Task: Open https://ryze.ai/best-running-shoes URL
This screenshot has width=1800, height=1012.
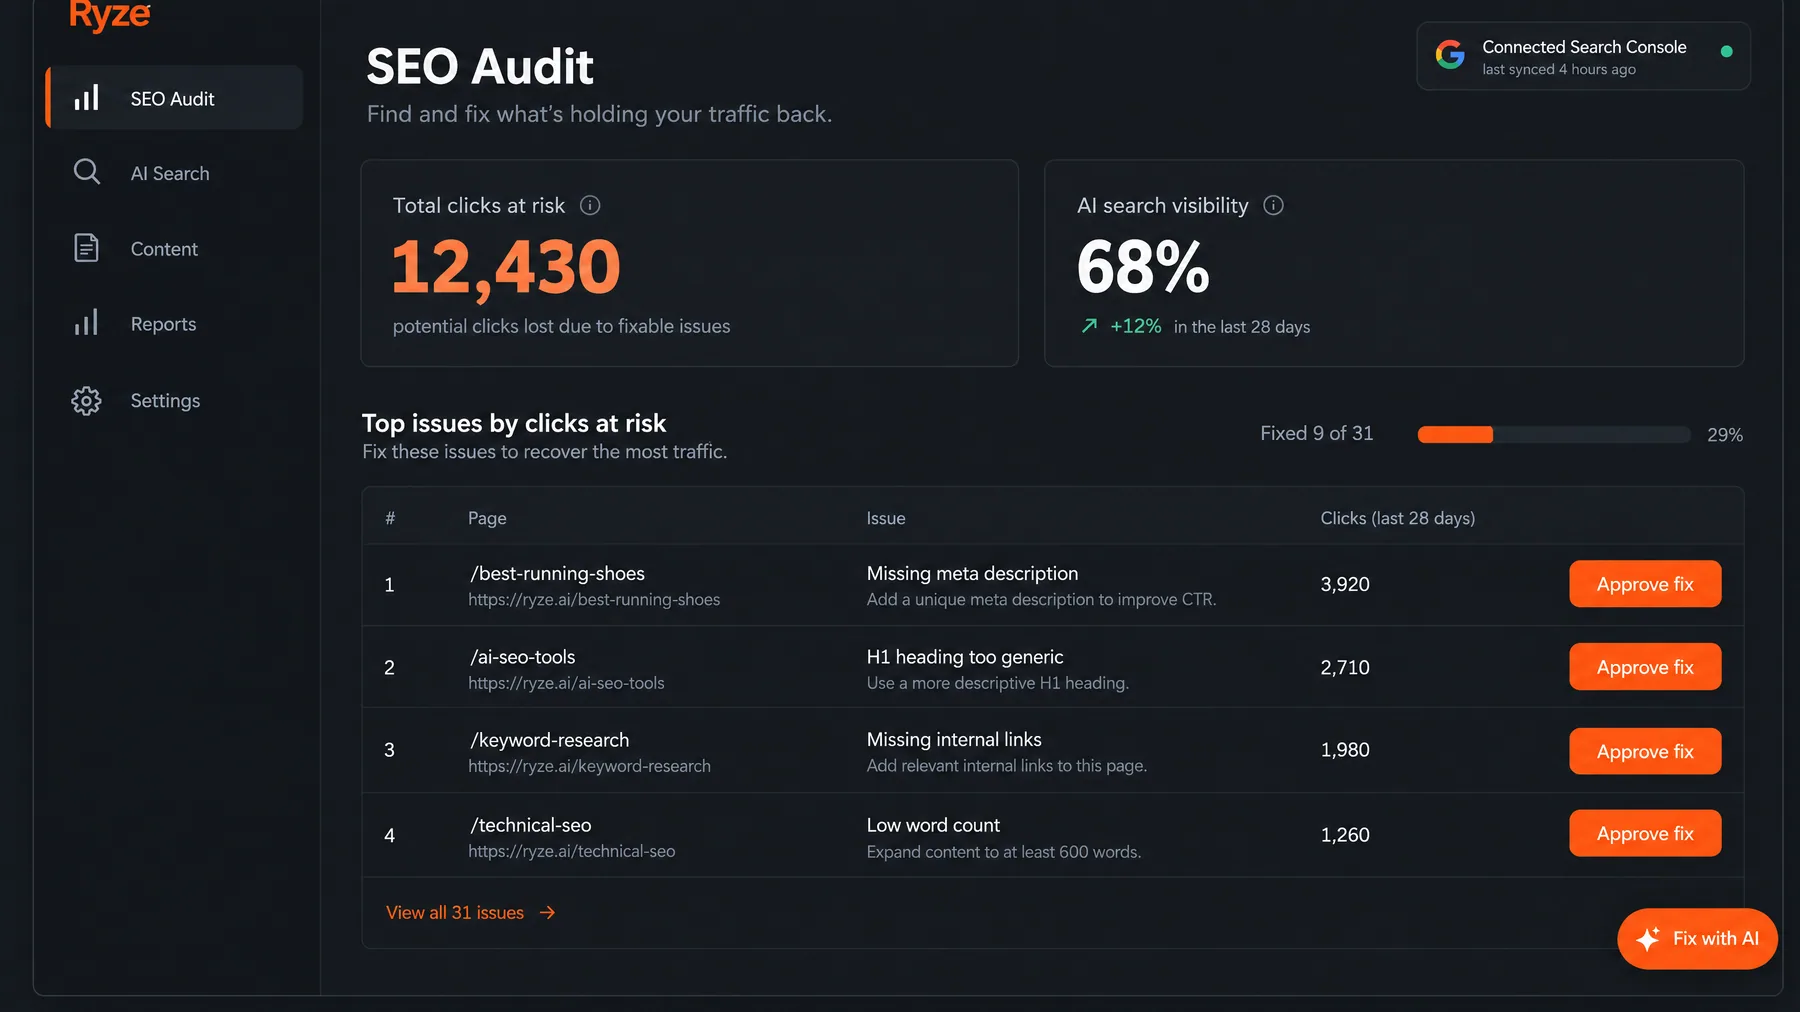Action: click(x=594, y=600)
